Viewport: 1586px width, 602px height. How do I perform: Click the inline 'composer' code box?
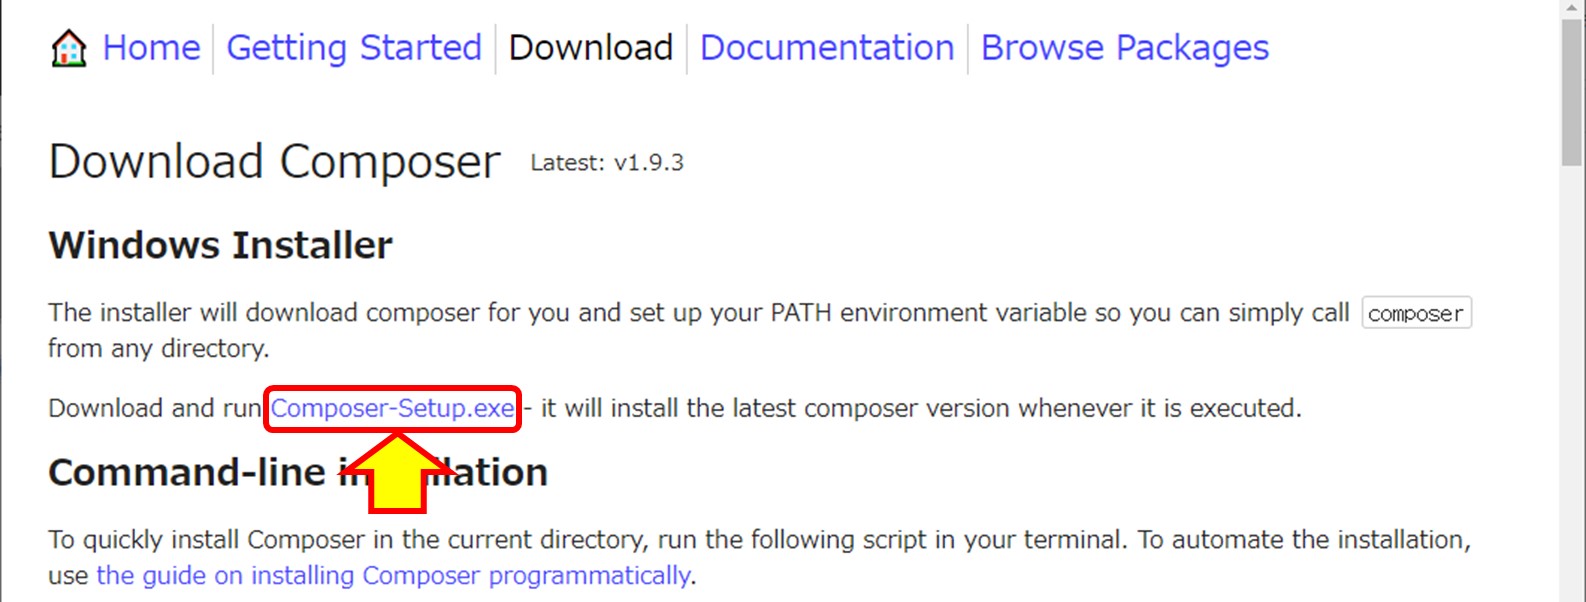[1415, 313]
